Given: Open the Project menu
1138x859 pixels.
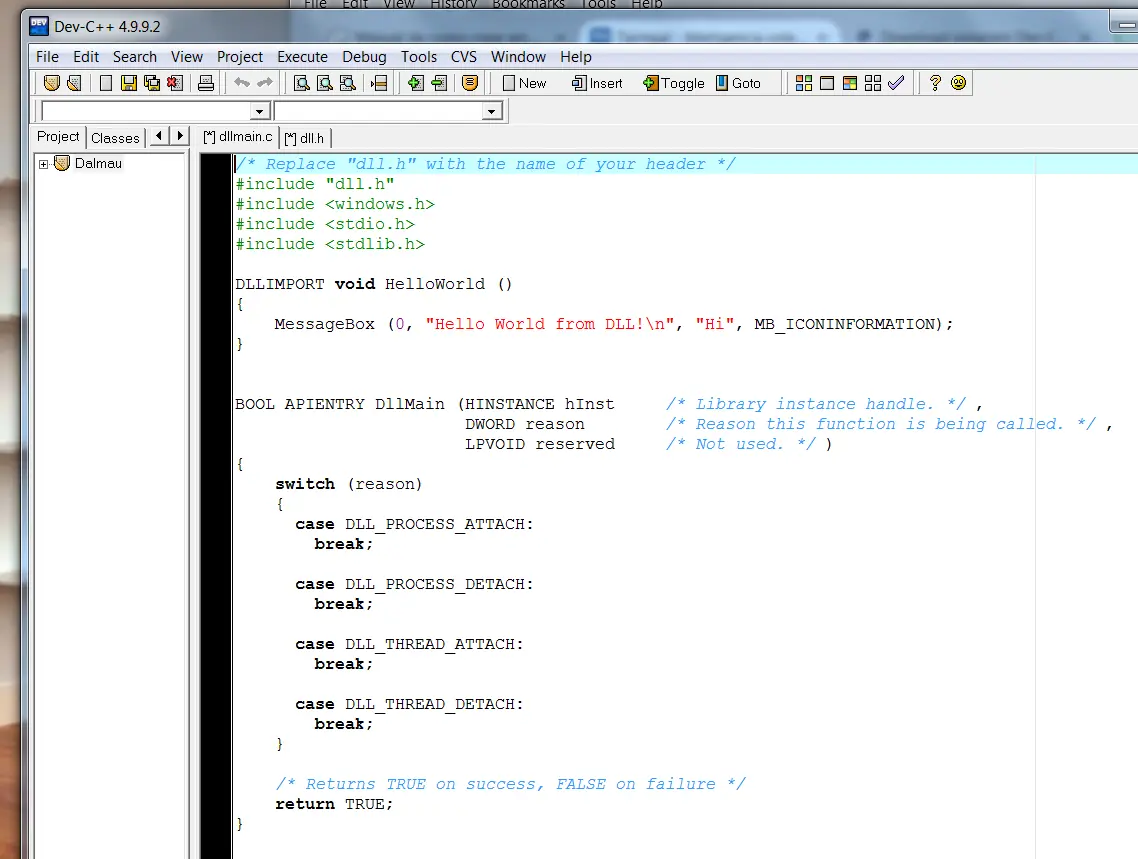Looking at the screenshot, I should tap(240, 57).
